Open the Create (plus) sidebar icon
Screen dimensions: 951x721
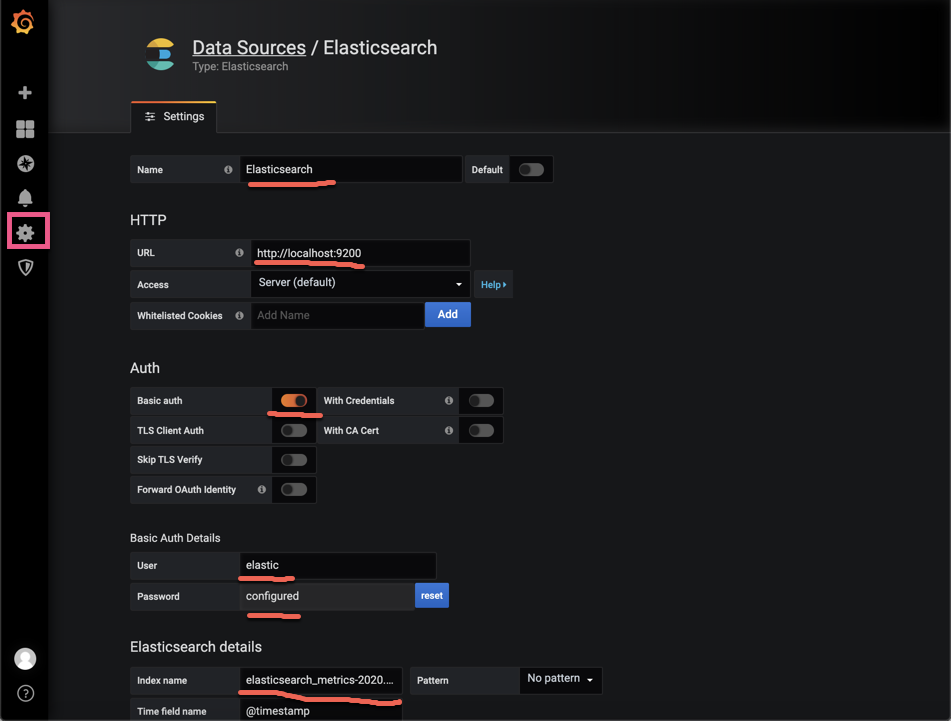point(24,92)
